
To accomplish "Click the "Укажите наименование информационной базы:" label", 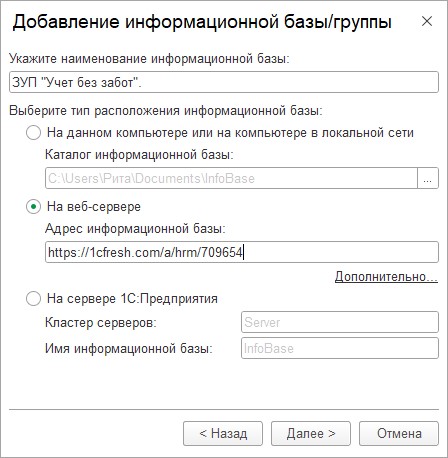I will click(x=149, y=59).
